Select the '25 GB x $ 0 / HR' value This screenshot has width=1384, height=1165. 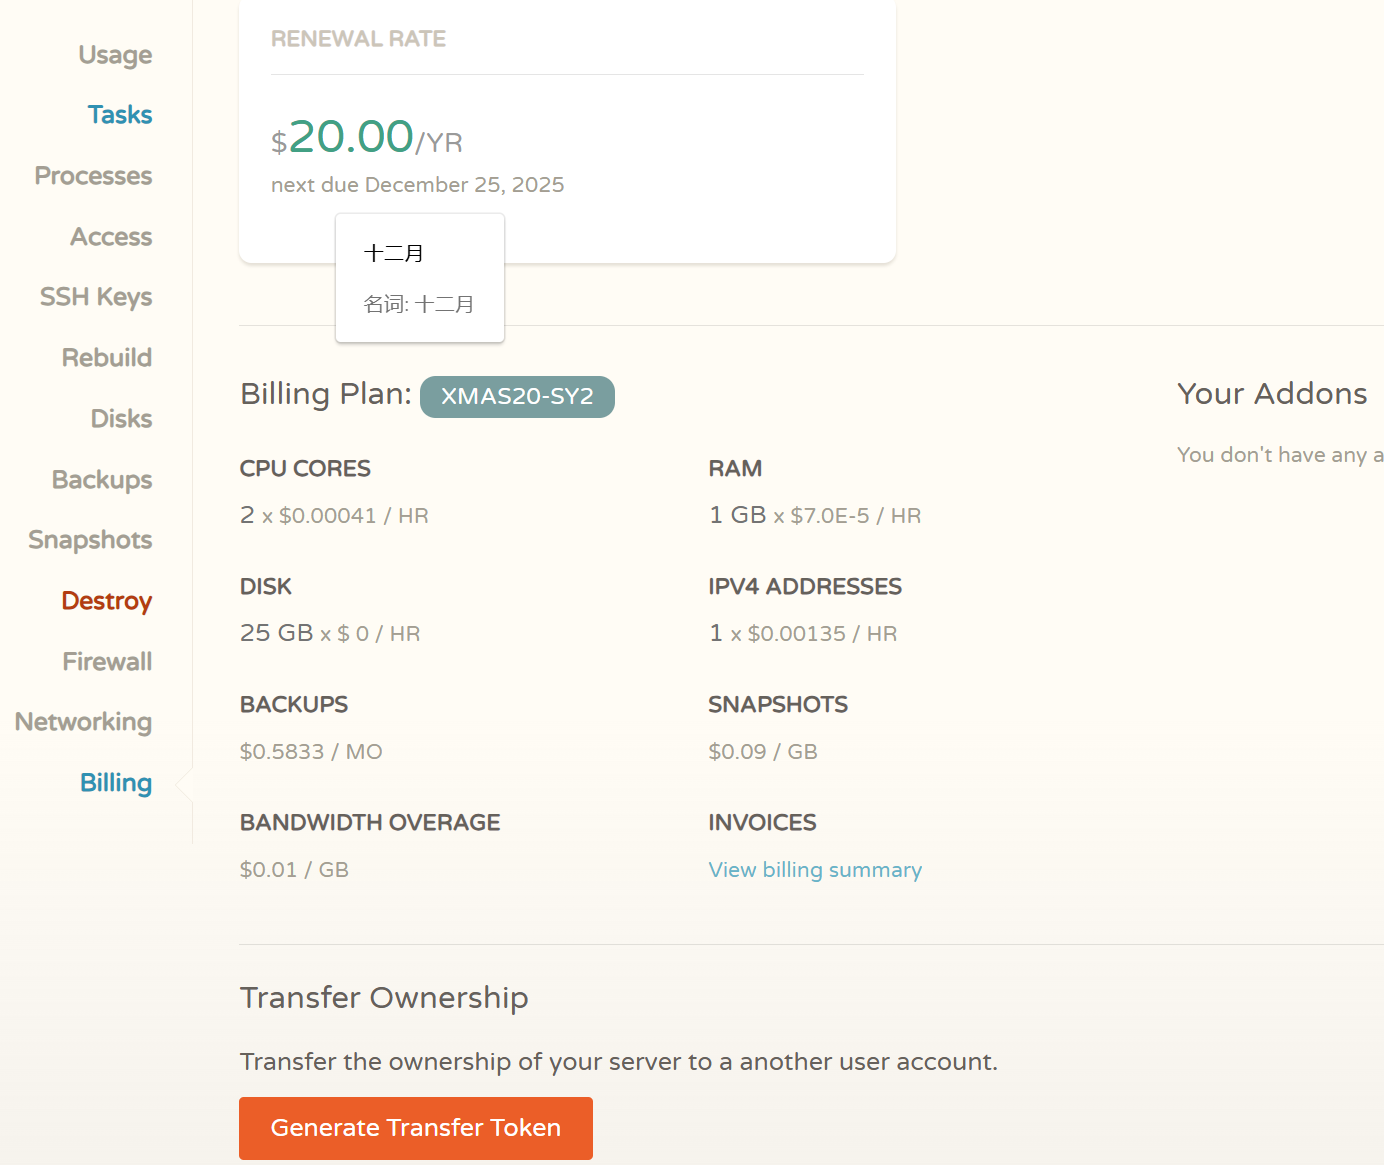330,634
